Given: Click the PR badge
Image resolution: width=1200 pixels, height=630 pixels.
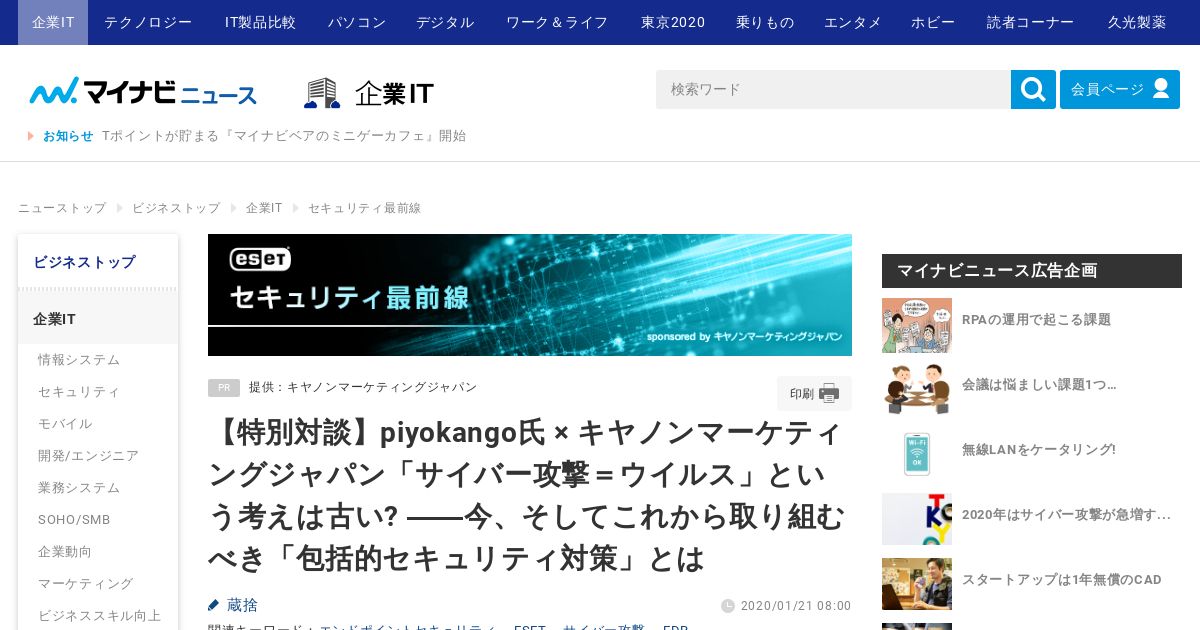Looking at the screenshot, I should (x=224, y=388).
